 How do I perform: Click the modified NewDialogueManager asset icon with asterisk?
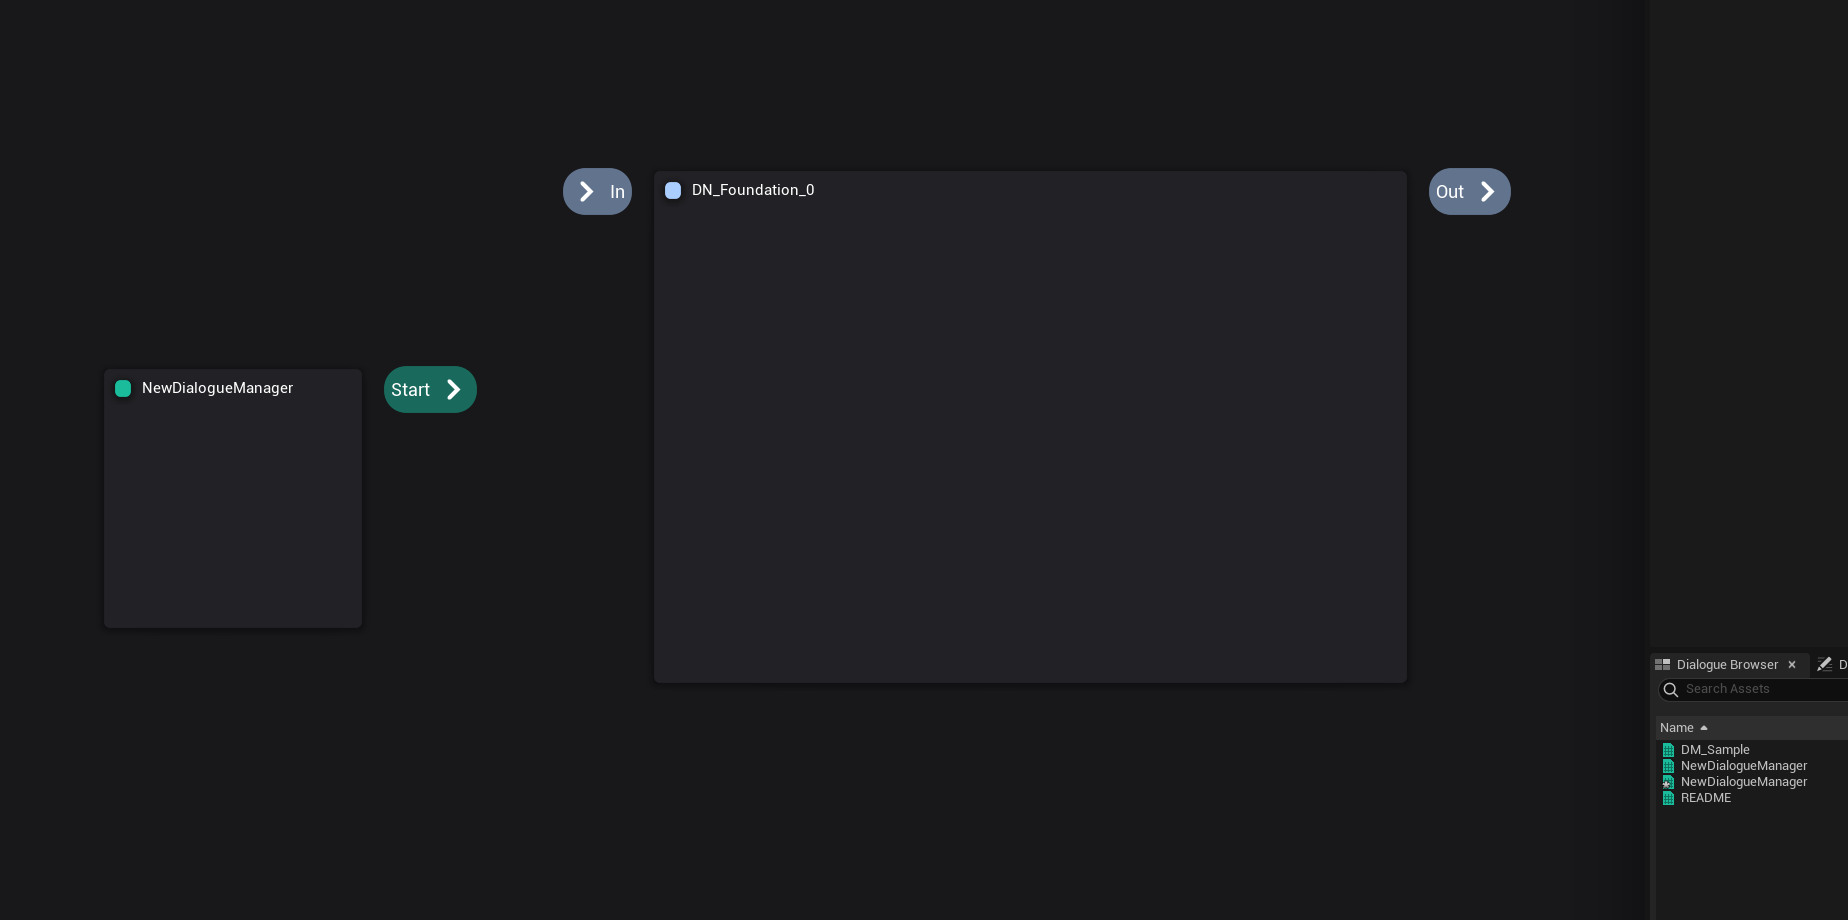click(1668, 782)
